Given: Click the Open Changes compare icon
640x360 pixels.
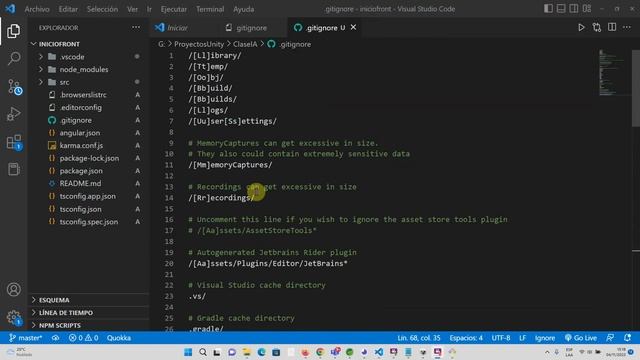Looking at the screenshot, I should (x=597, y=27).
